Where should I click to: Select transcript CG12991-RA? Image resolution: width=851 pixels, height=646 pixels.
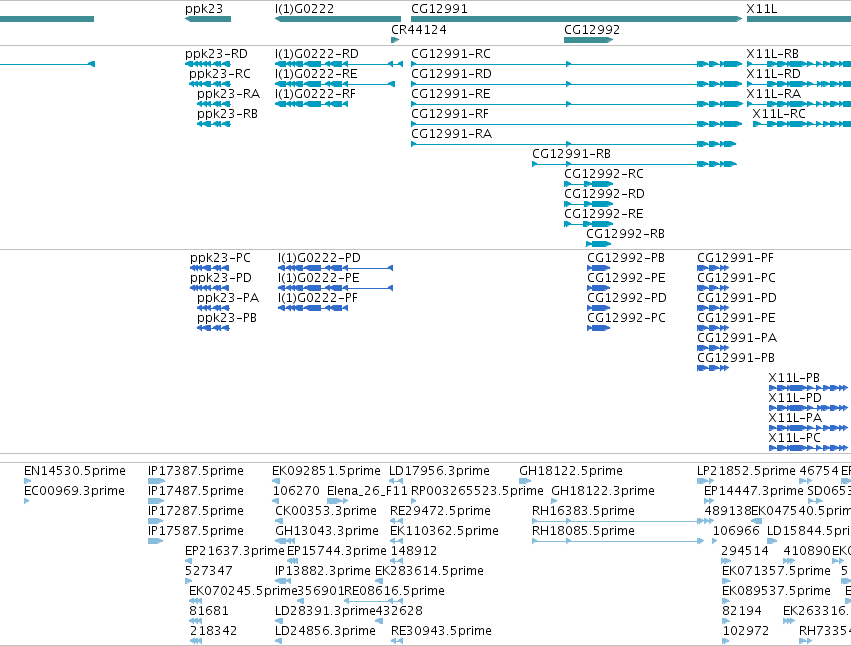pos(452,134)
